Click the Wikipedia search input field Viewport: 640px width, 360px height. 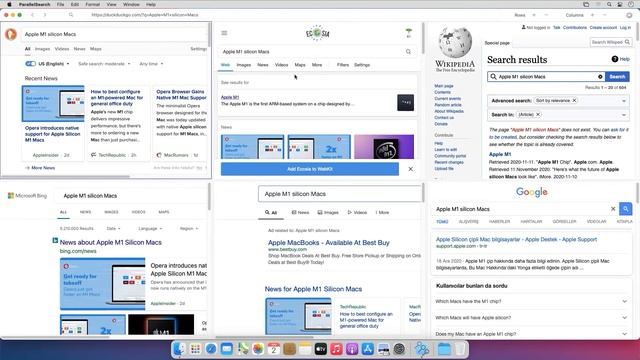546,77
